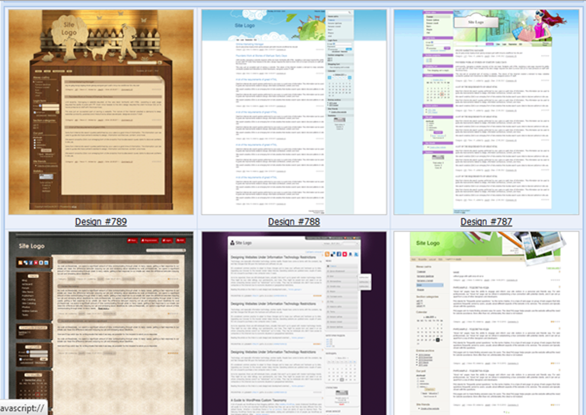
Task: Open the Design #788 link
Action: tap(294, 222)
